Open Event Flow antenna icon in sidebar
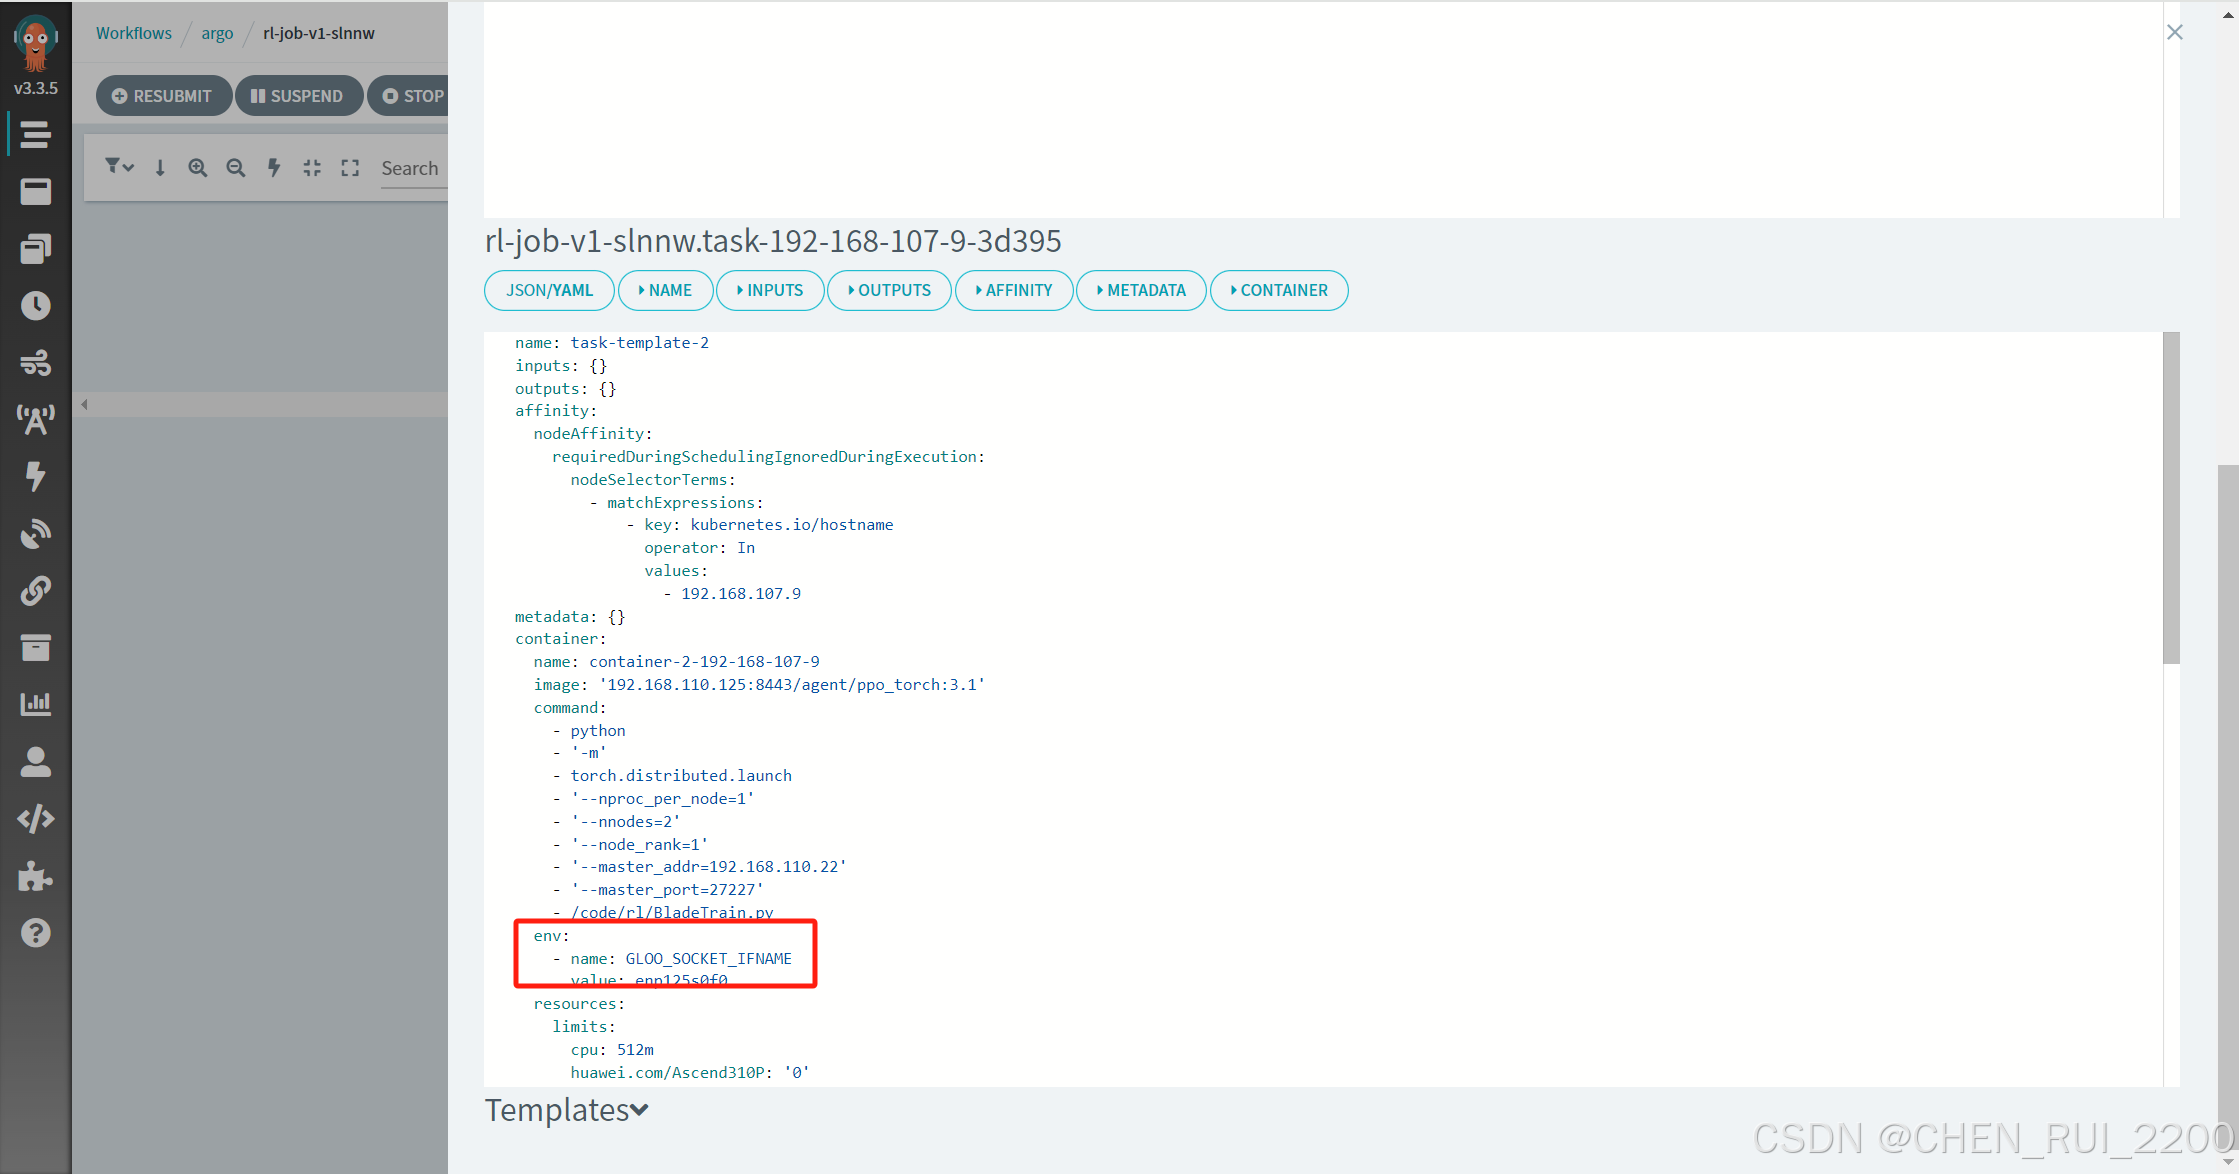The height and width of the screenshot is (1174, 2239). pyautogui.click(x=35, y=419)
